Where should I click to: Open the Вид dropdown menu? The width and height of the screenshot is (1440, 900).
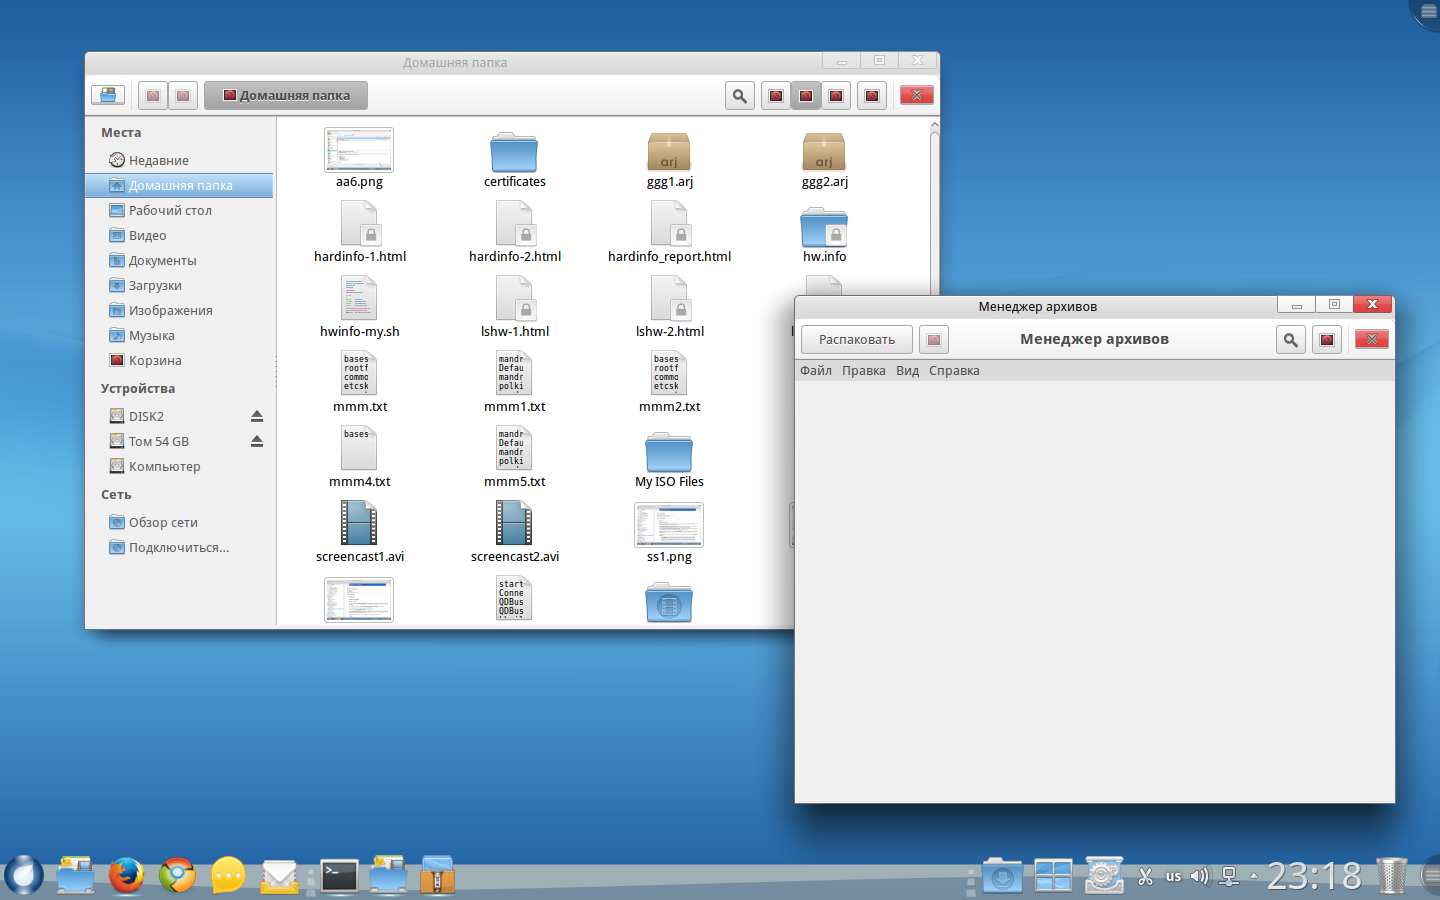(x=907, y=371)
